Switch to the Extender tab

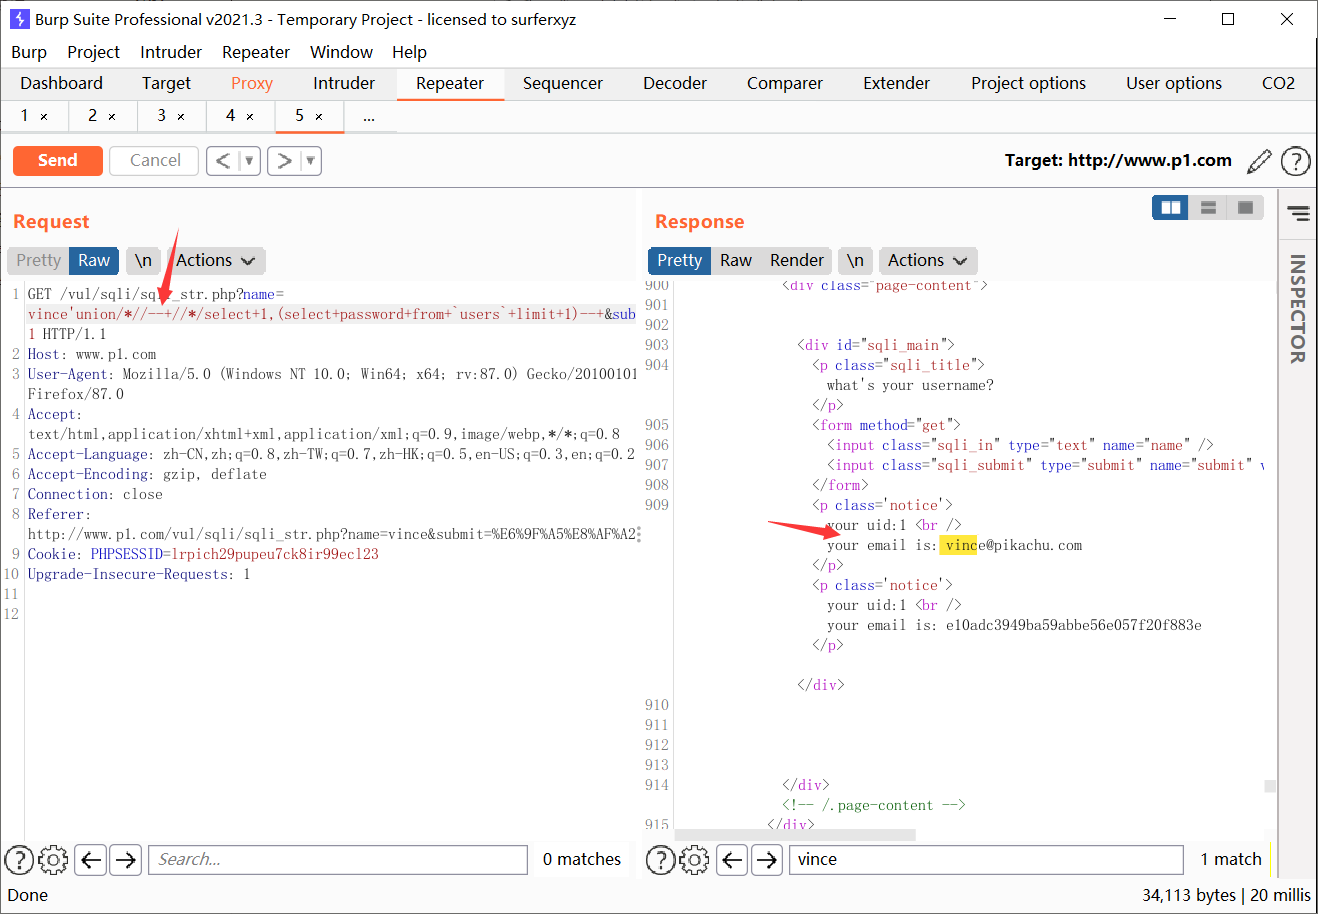click(x=897, y=83)
